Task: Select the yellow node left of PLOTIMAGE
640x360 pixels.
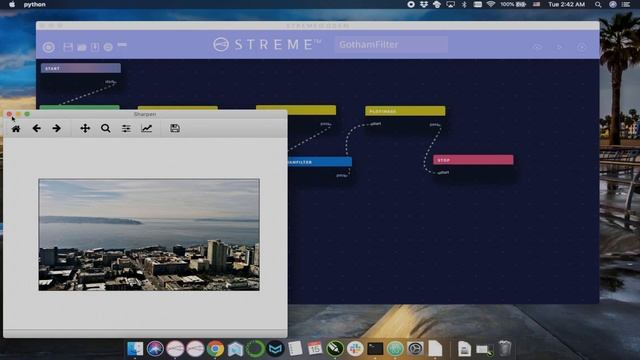Action: 296,110
